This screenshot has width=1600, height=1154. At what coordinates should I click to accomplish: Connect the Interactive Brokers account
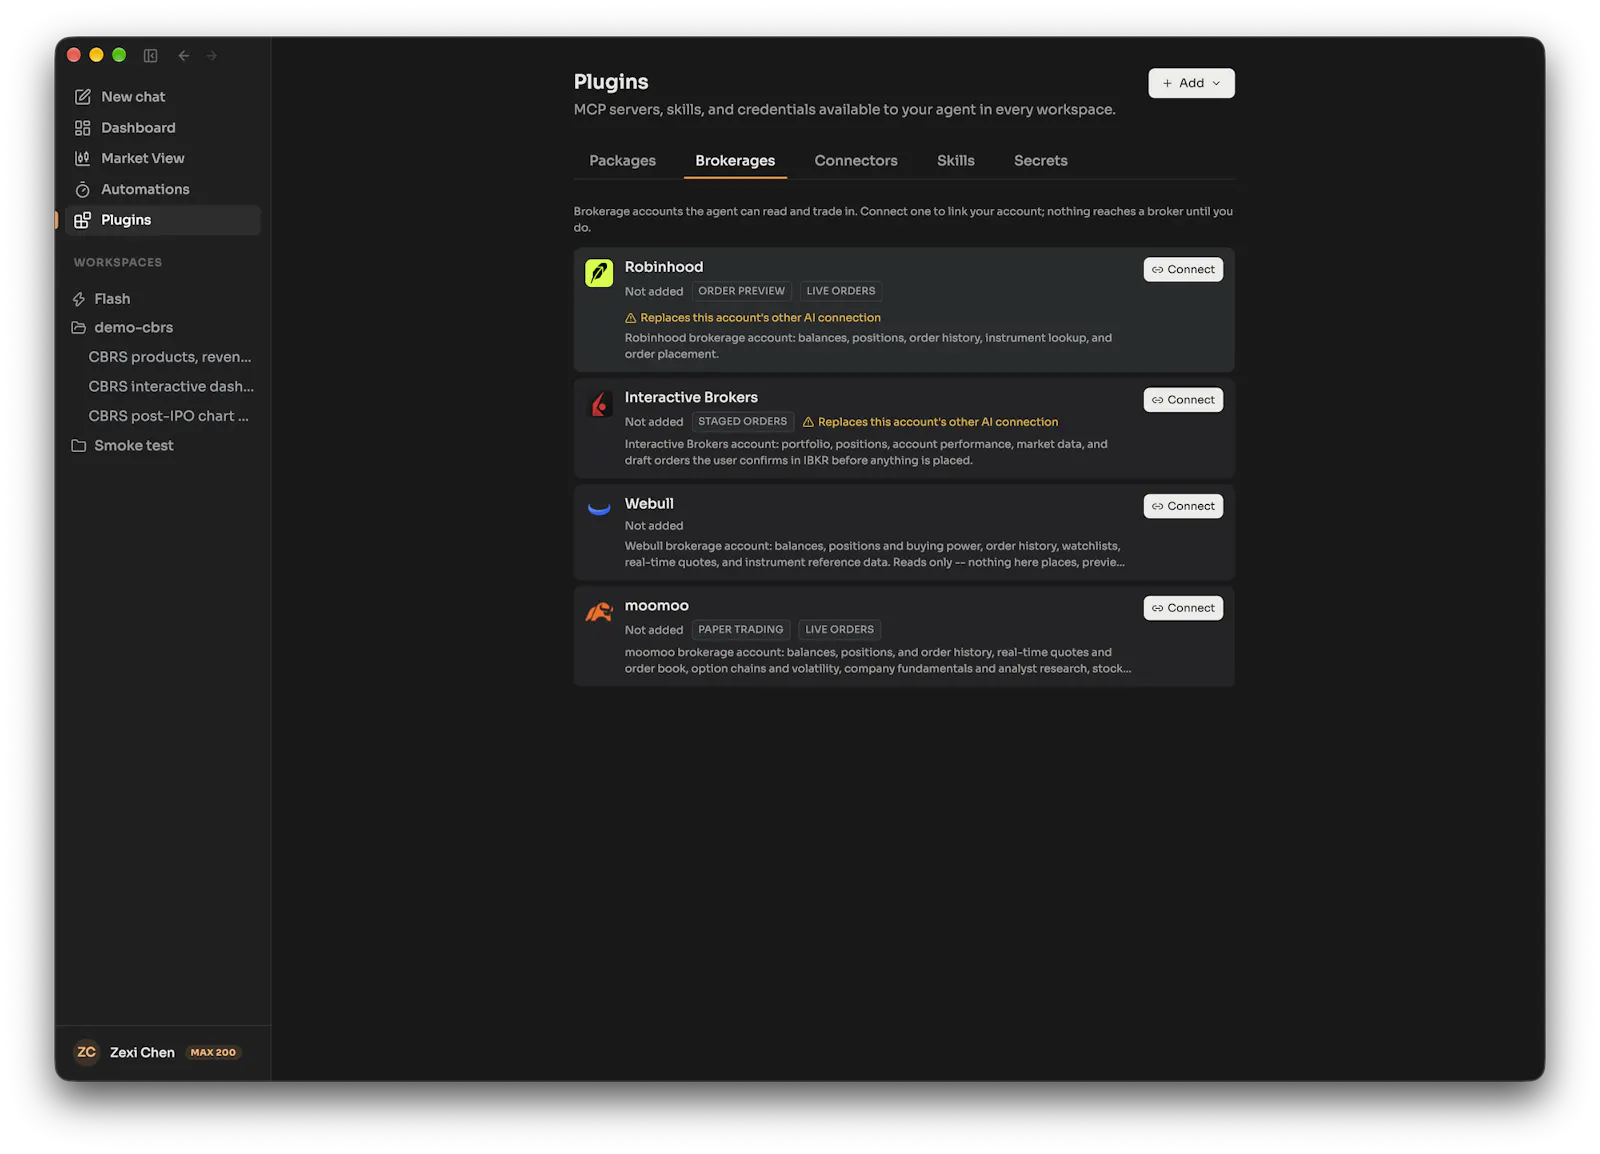(1183, 400)
